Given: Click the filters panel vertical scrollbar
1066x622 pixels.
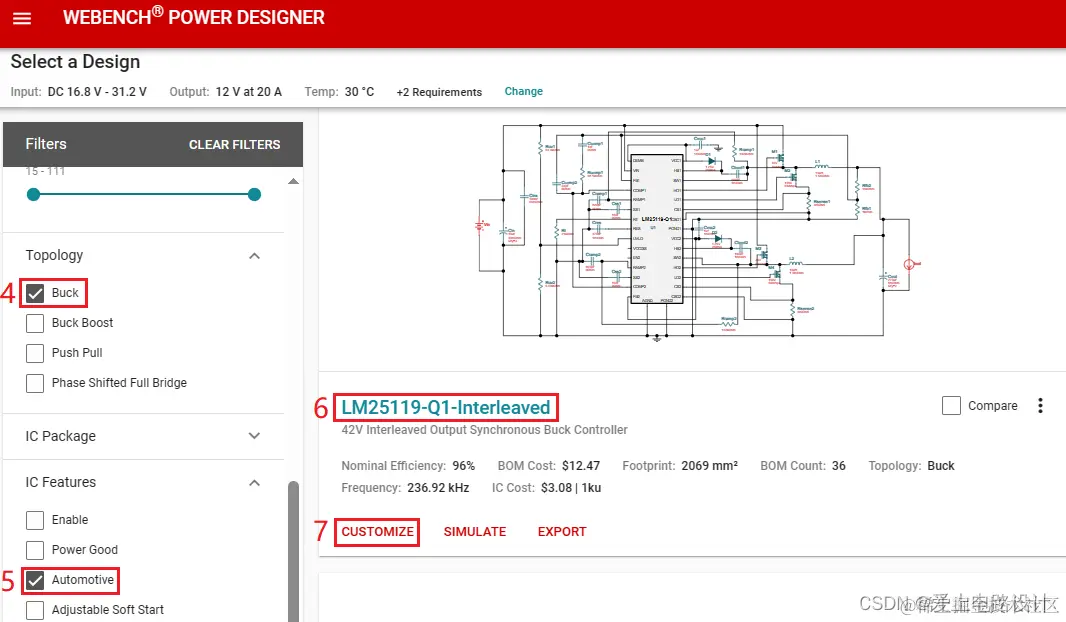Looking at the screenshot, I should 293,551.
